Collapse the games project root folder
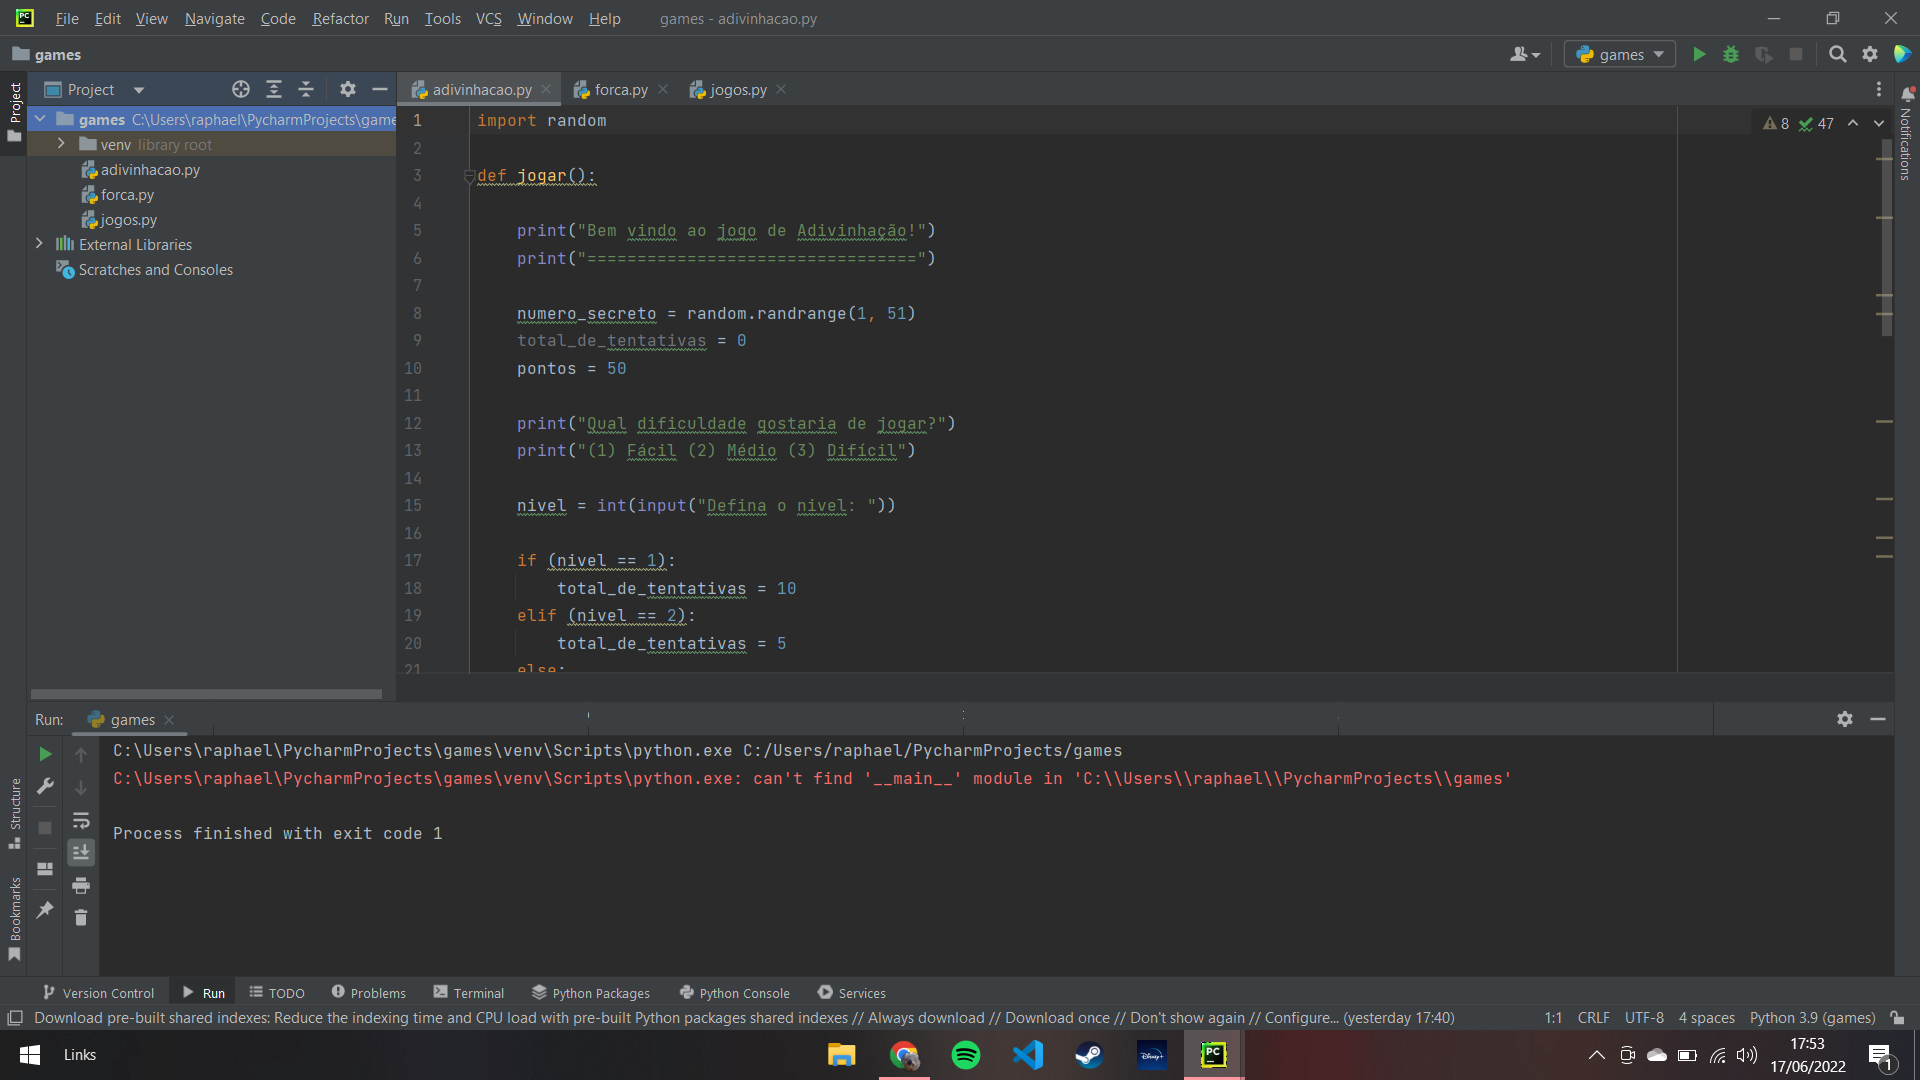The height and width of the screenshot is (1080, 1920). click(40, 119)
